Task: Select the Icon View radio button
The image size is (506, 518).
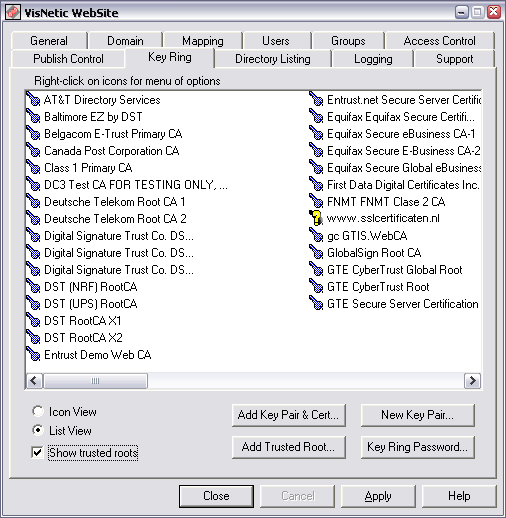Action: point(38,412)
